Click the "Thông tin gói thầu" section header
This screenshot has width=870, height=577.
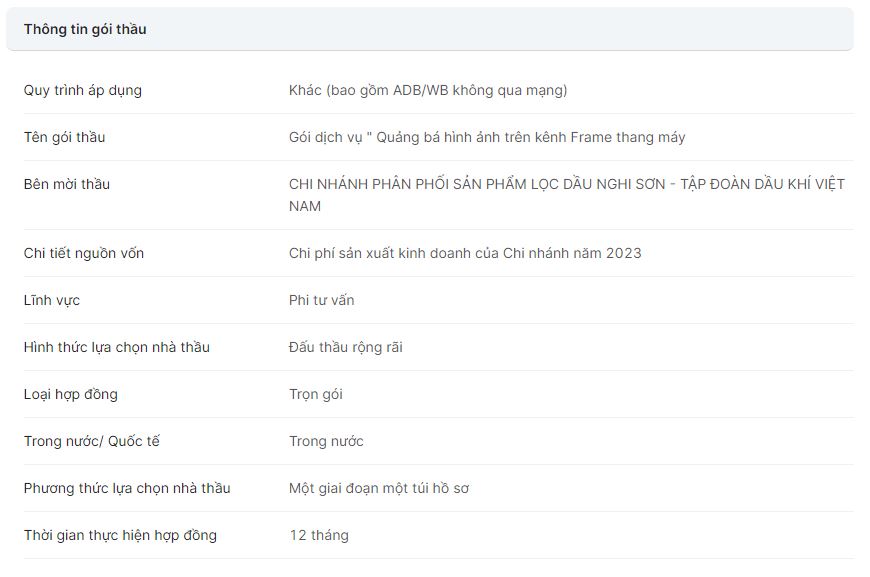pyautogui.click(x=85, y=29)
